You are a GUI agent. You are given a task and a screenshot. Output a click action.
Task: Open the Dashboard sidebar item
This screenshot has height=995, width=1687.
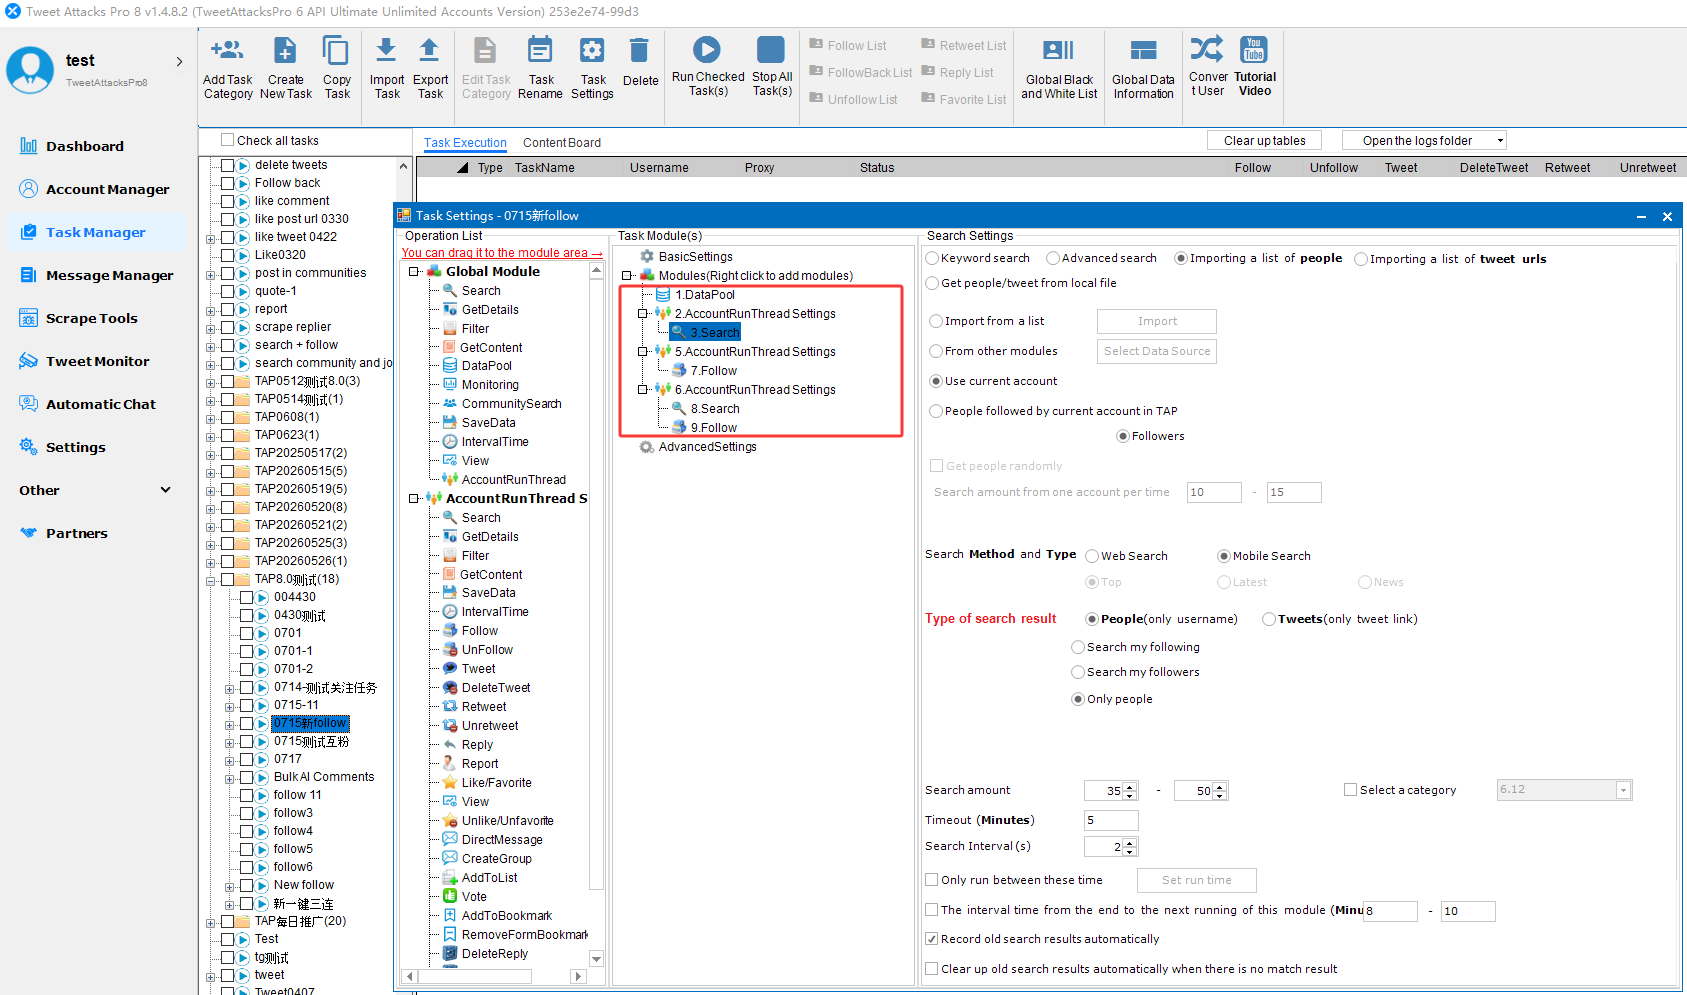pos(85,146)
